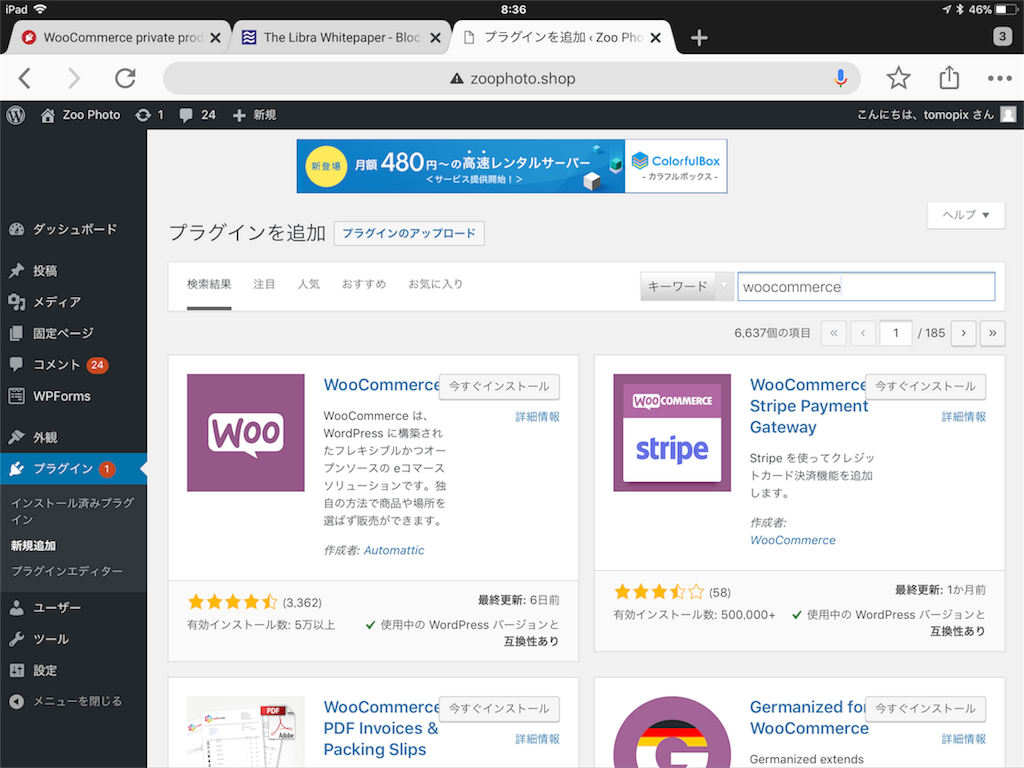Select 新規追加 submenu item
This screenshot has width=1024, height=768.
point(33,545)
